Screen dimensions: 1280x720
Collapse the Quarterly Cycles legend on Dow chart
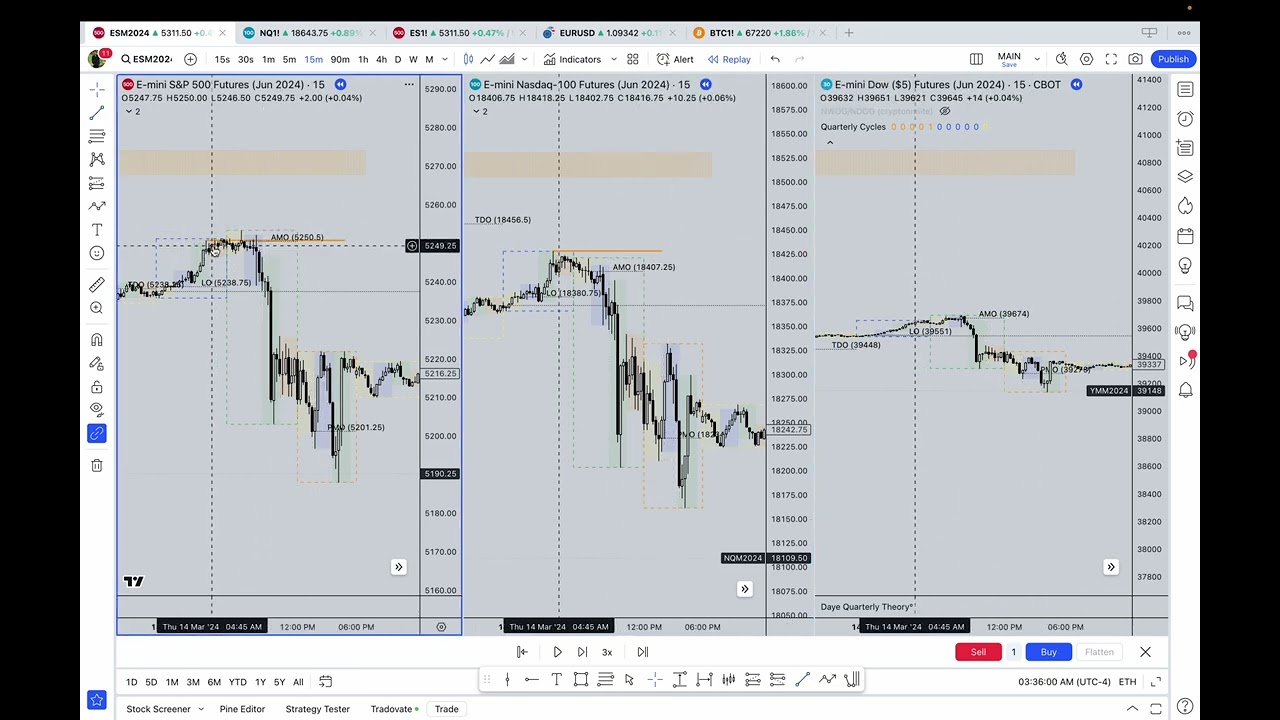click(829, 142)
